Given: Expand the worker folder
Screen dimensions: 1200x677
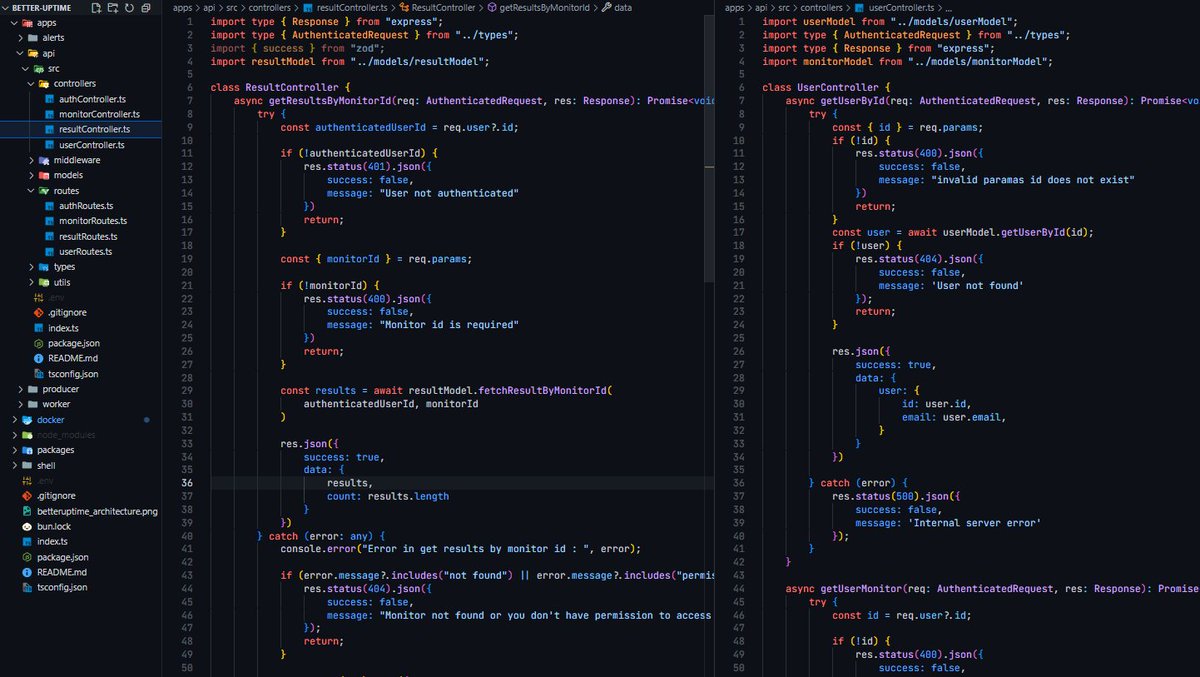Looking at the screenshot, I should click(21, 404).
